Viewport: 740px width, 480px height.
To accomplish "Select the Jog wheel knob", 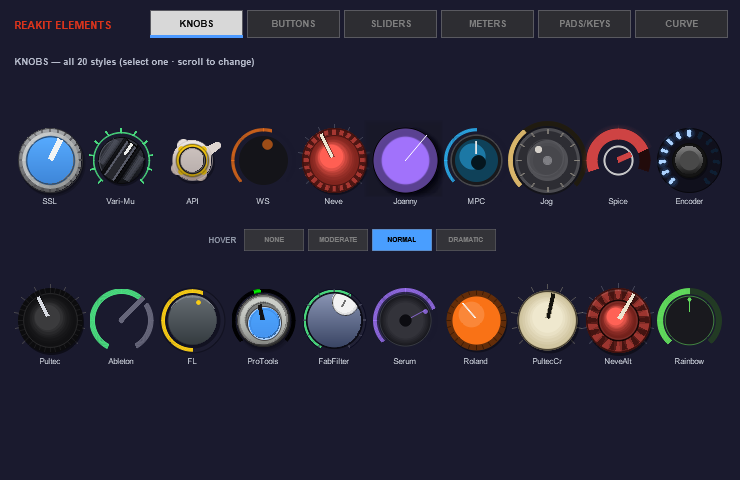I will (x=547, y=160).
